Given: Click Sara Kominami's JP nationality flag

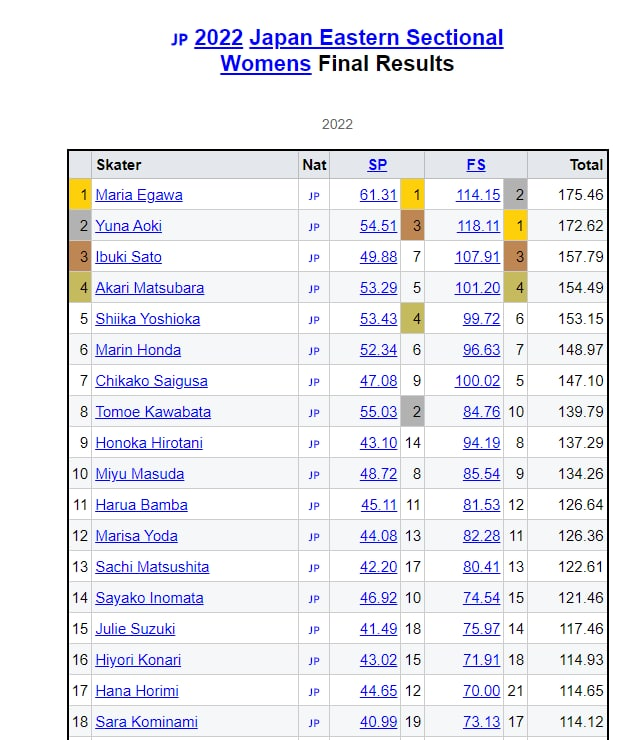Looking at the screenshot, I should coord(314,723).
